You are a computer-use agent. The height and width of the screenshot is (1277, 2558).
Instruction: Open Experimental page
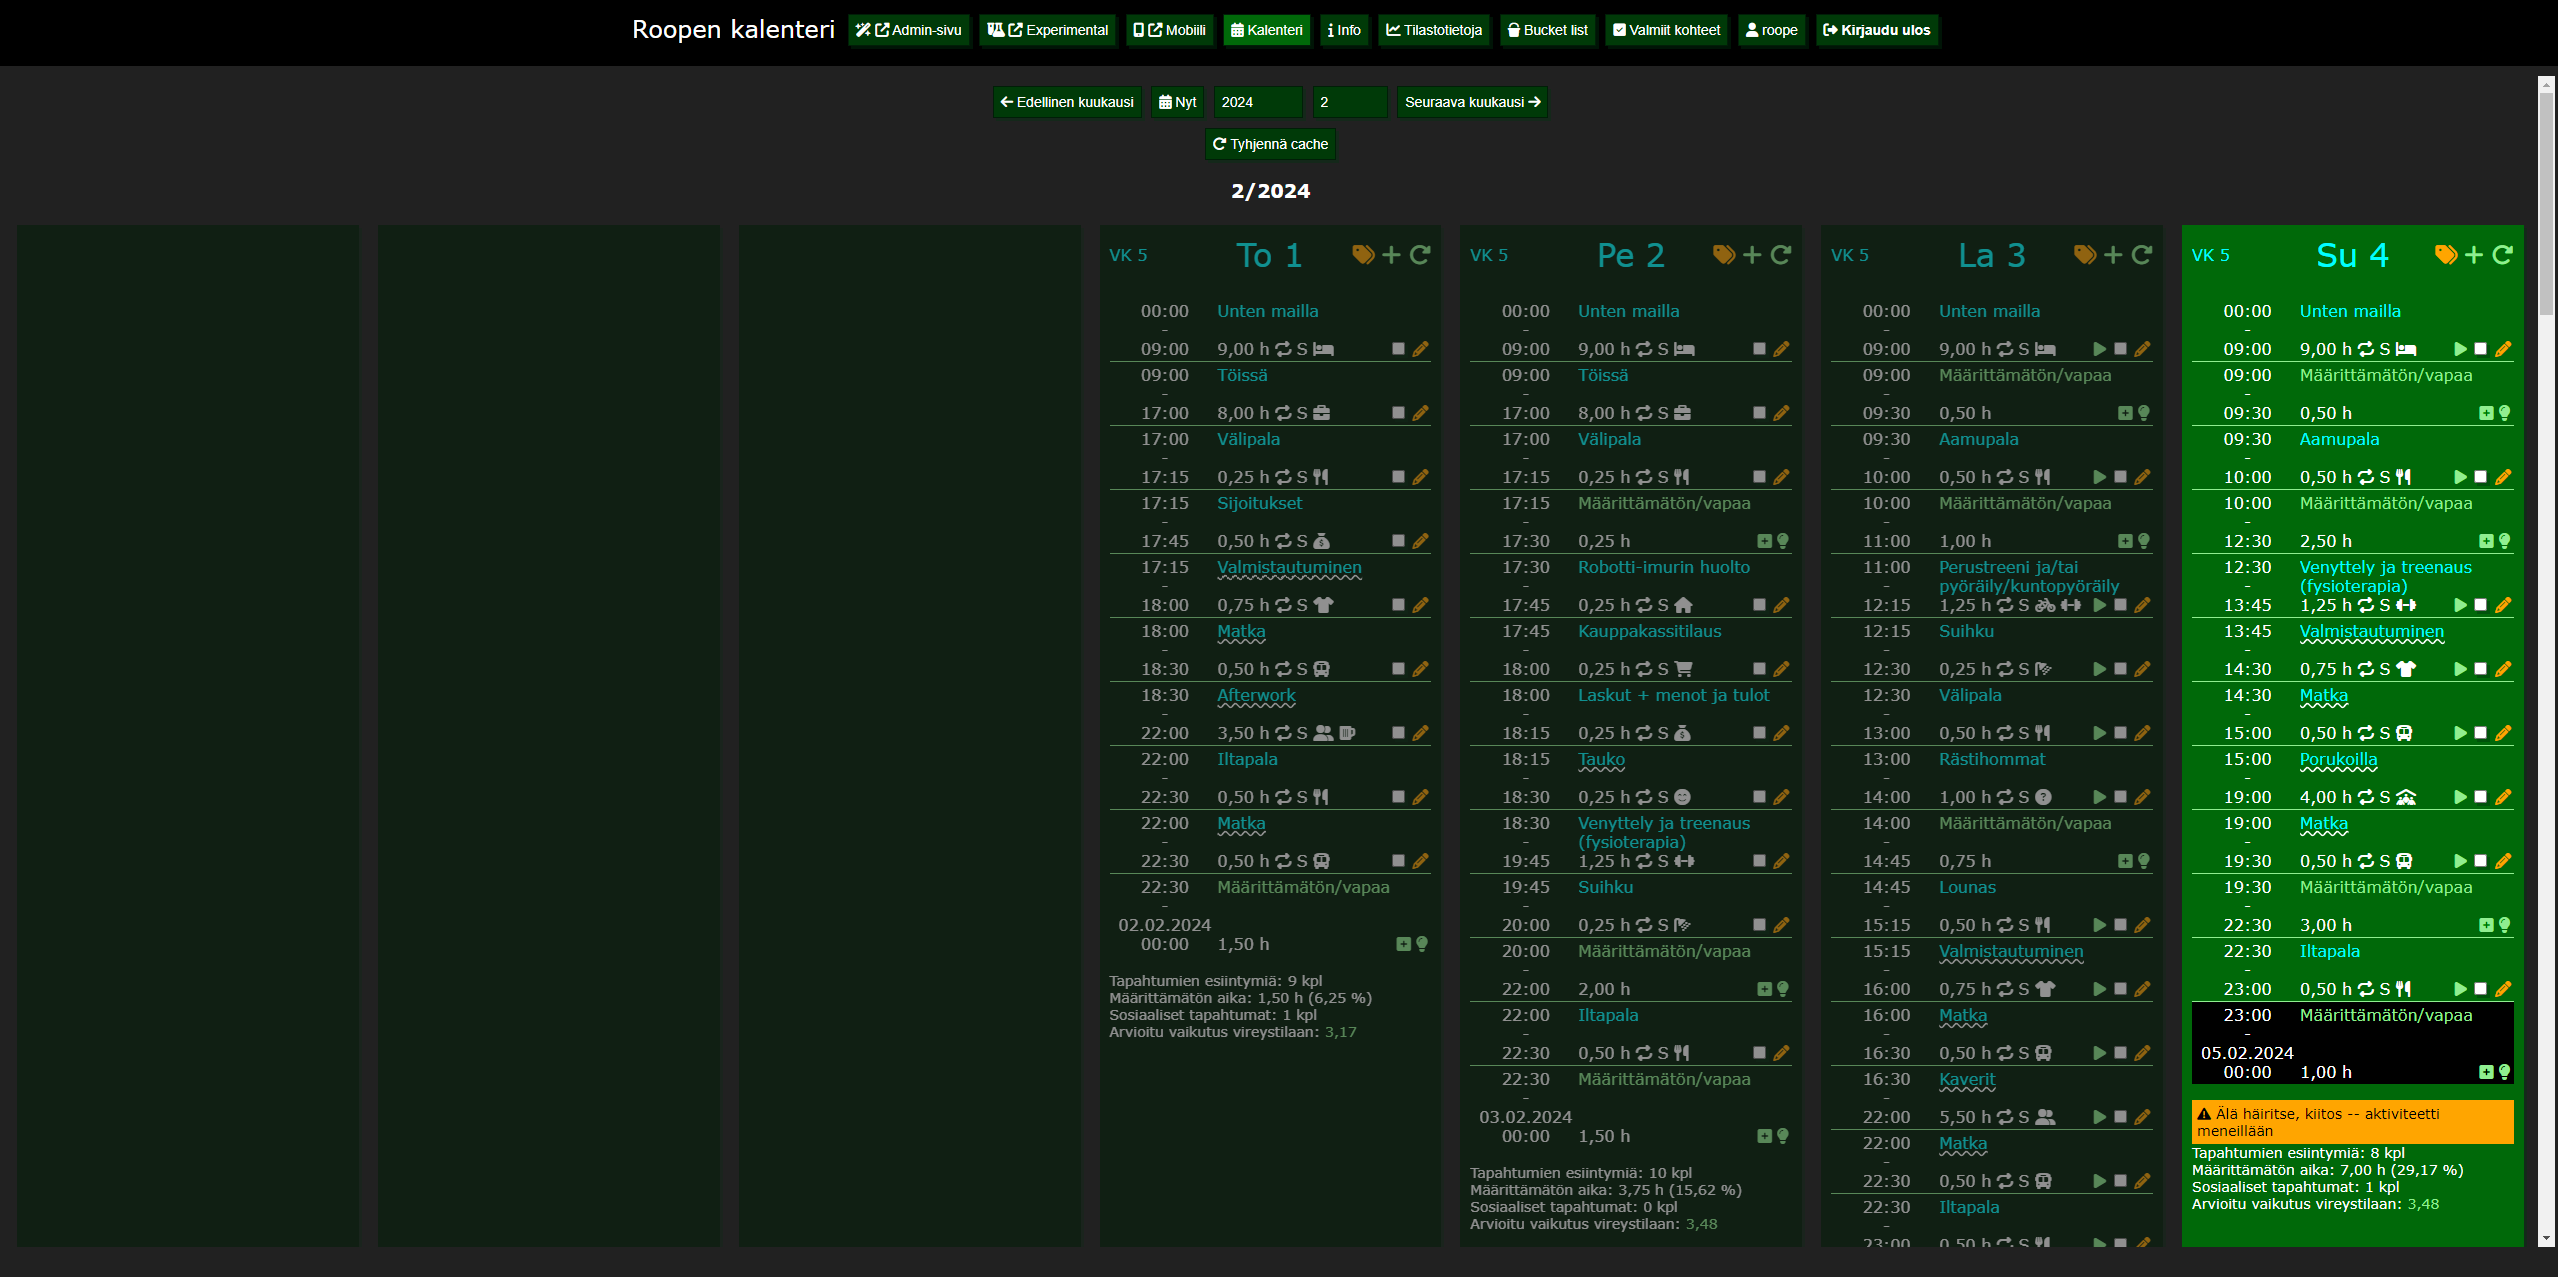pos(1048,30)
